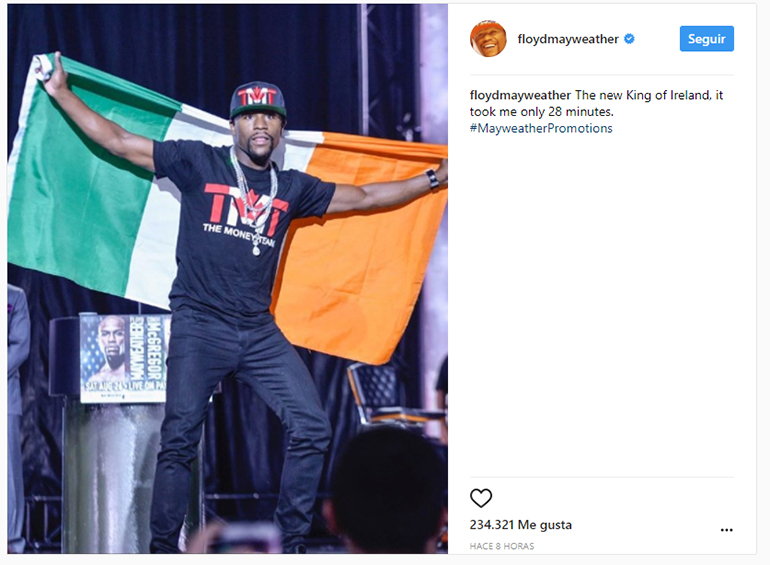The width and height of the screenshot is (770, 565).
Task: Open the three-dot more options menu
Action: (726, 530)
